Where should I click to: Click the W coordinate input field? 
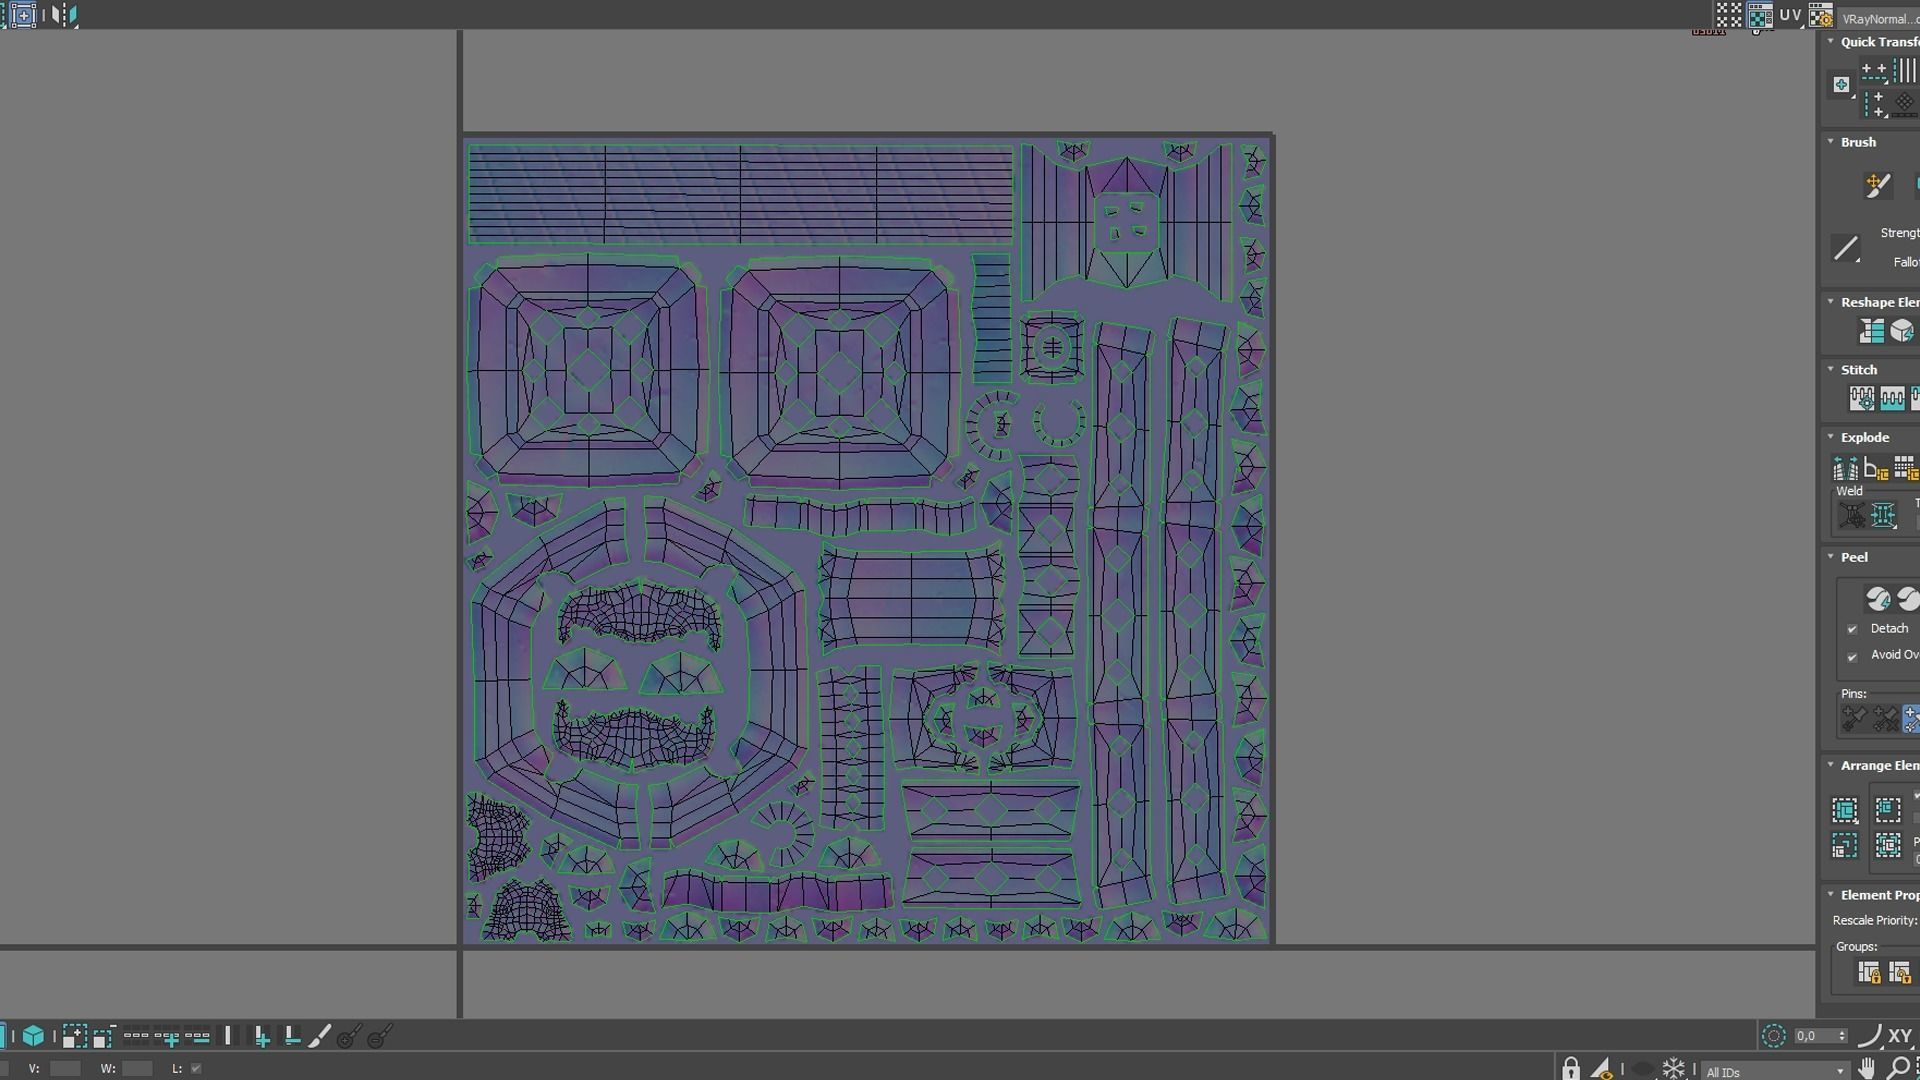tap(137, 1068)
